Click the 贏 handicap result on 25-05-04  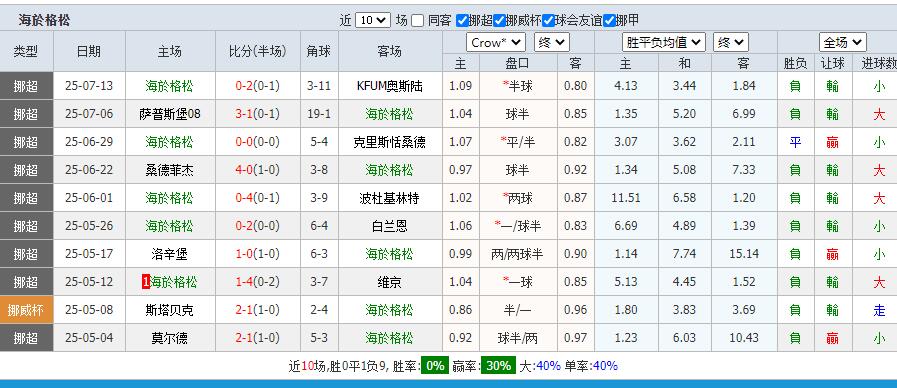(832, 338)
